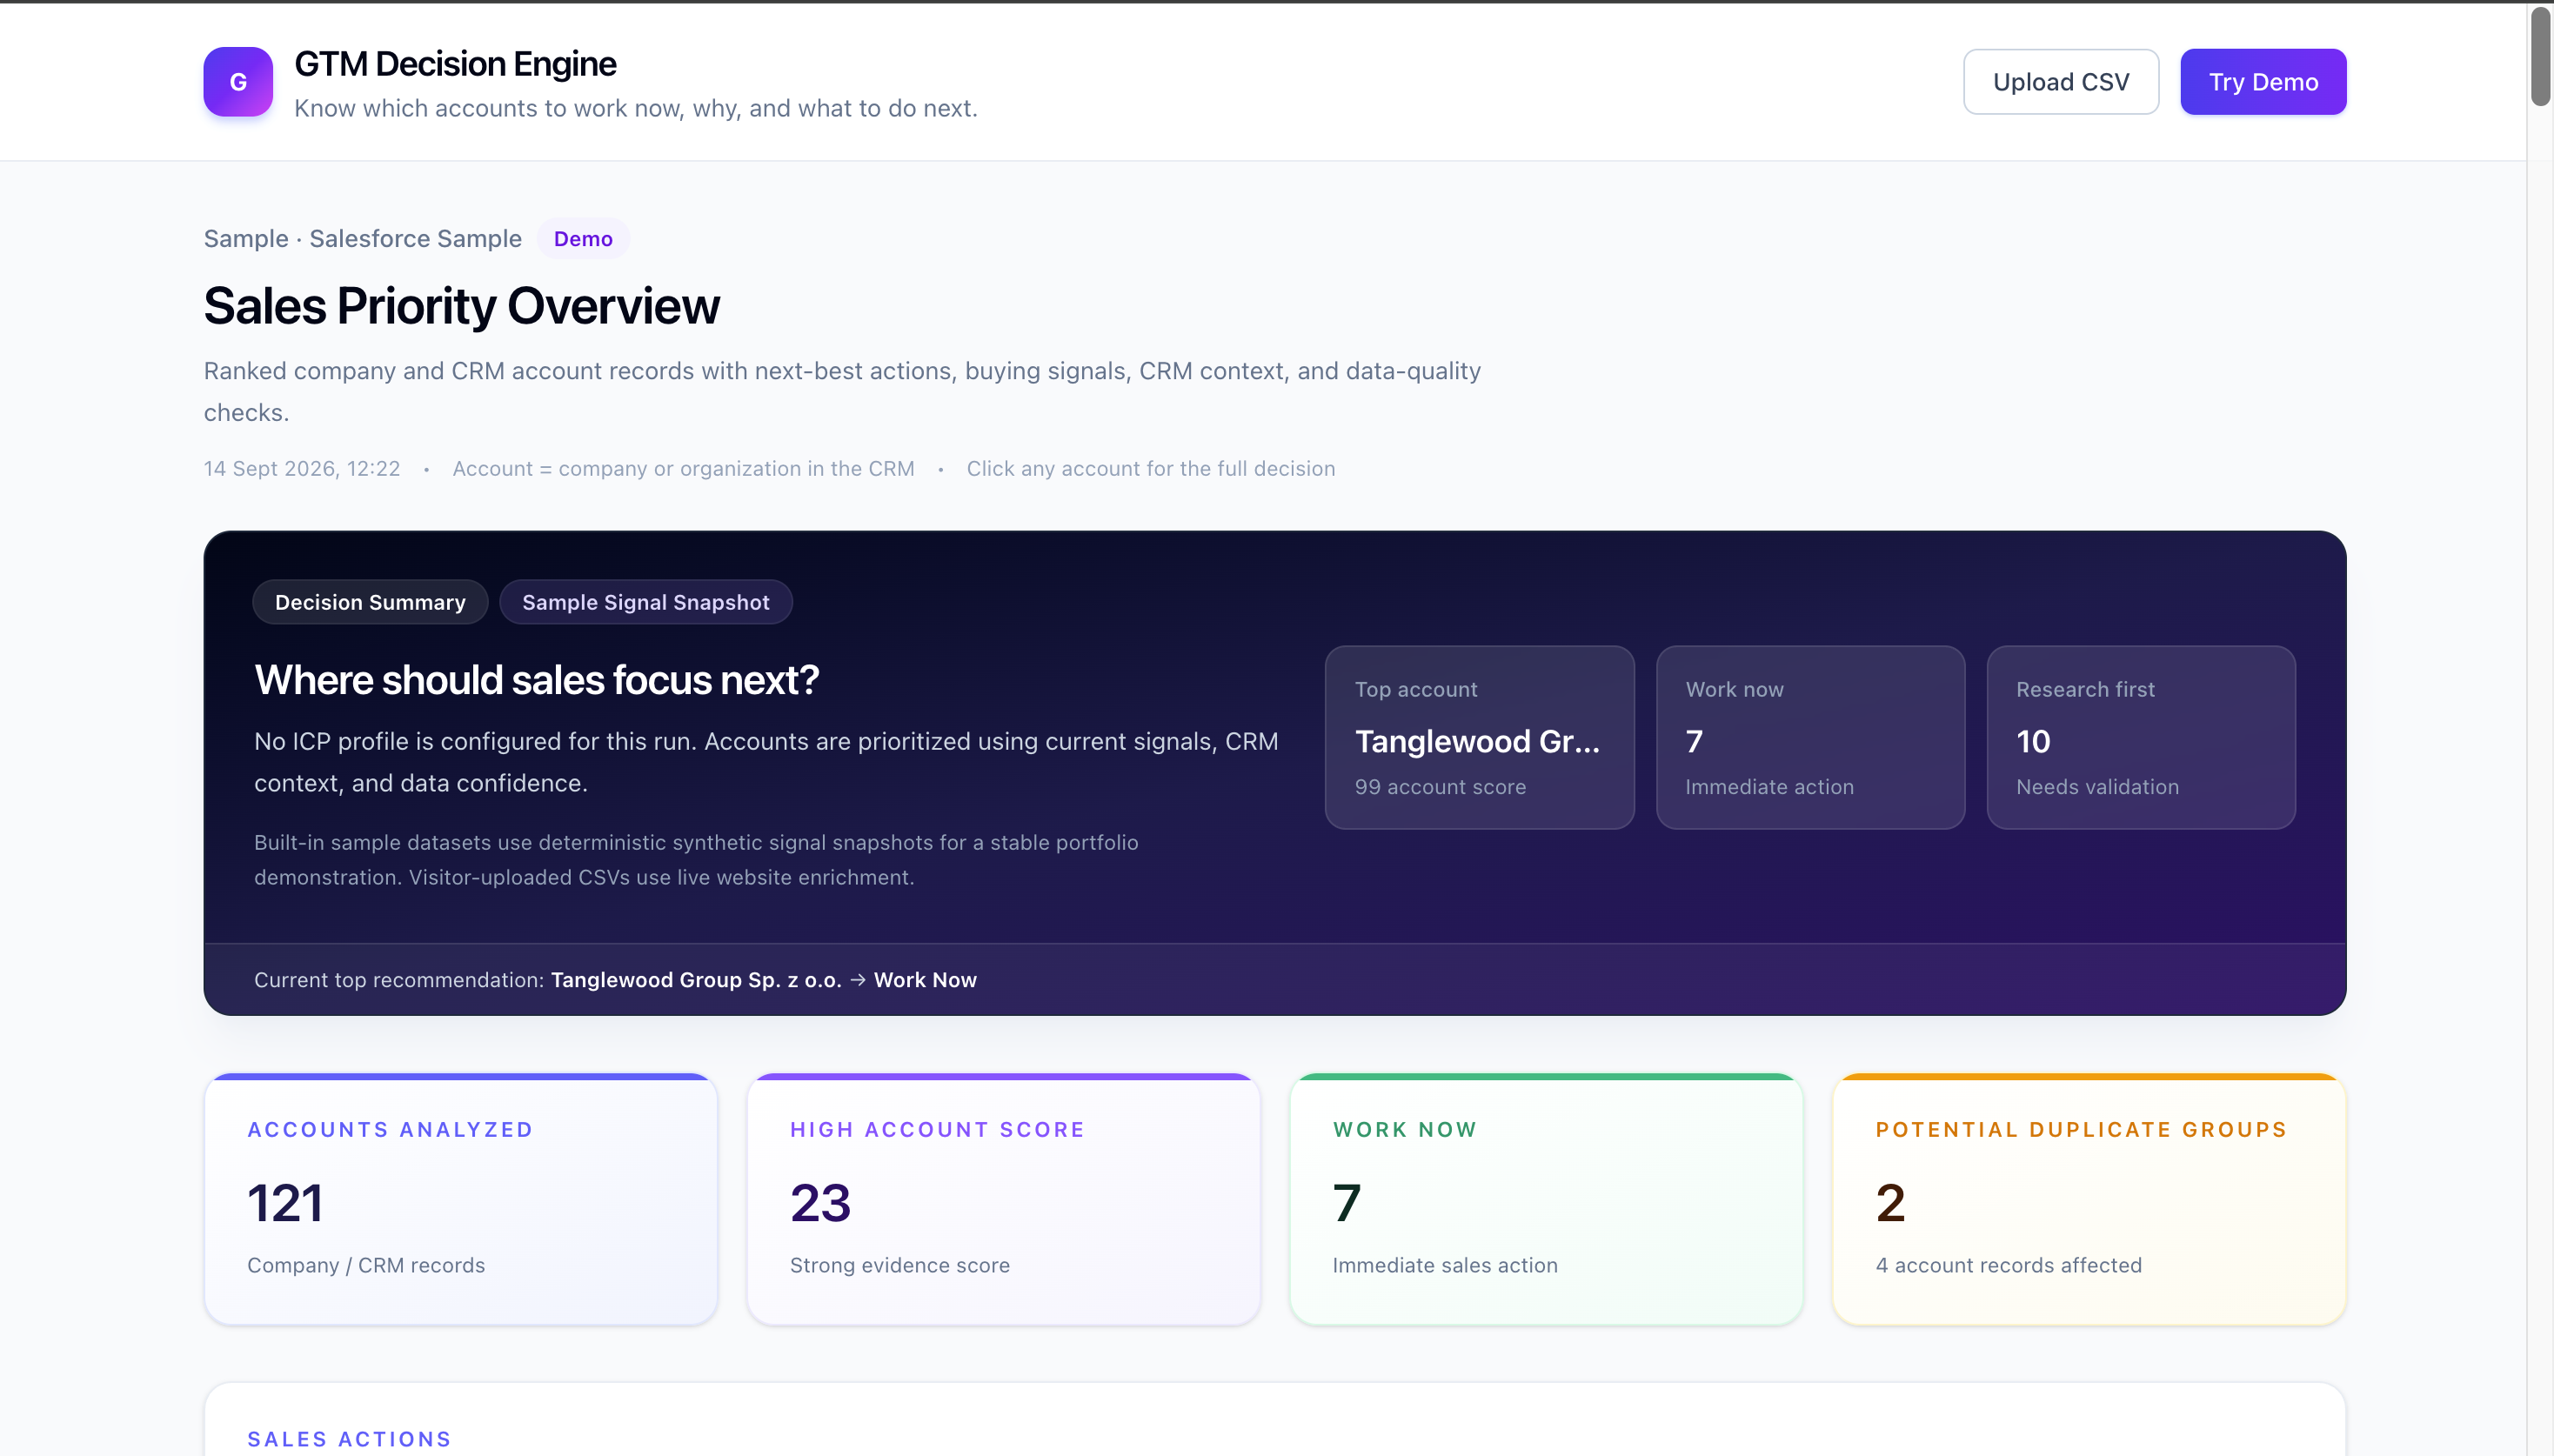Screen dimensions: 2554x1456
Task: Click the purple G logo icon
Action: click(238, 82)
